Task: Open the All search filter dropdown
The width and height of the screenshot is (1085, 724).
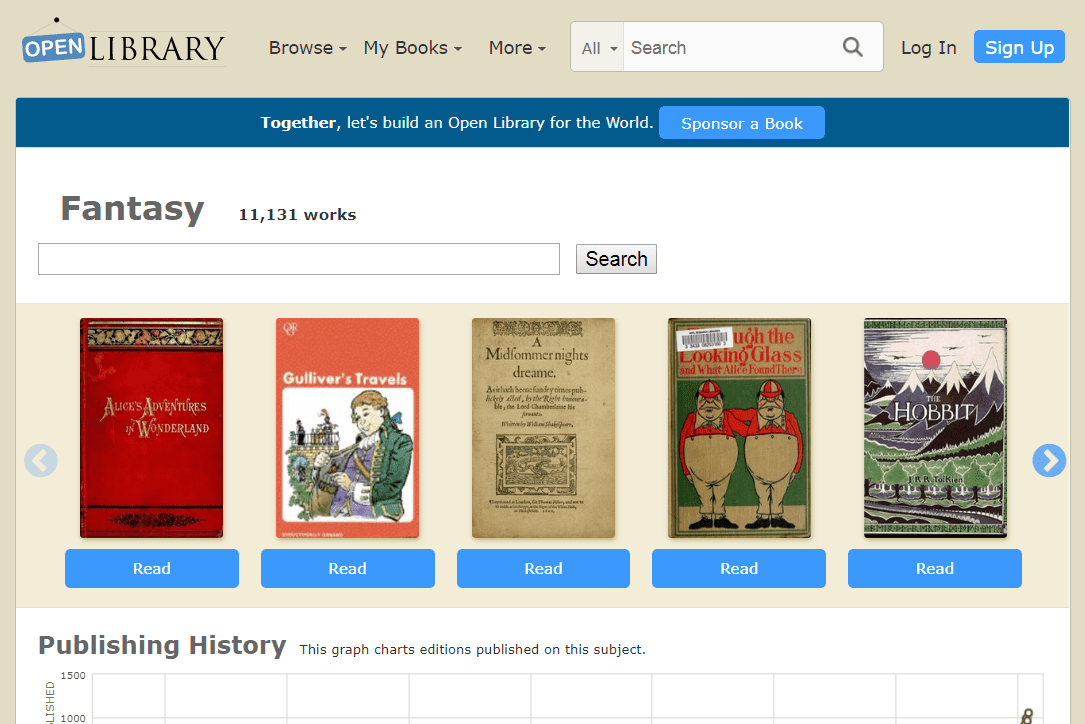Action: tap(598, 48)
